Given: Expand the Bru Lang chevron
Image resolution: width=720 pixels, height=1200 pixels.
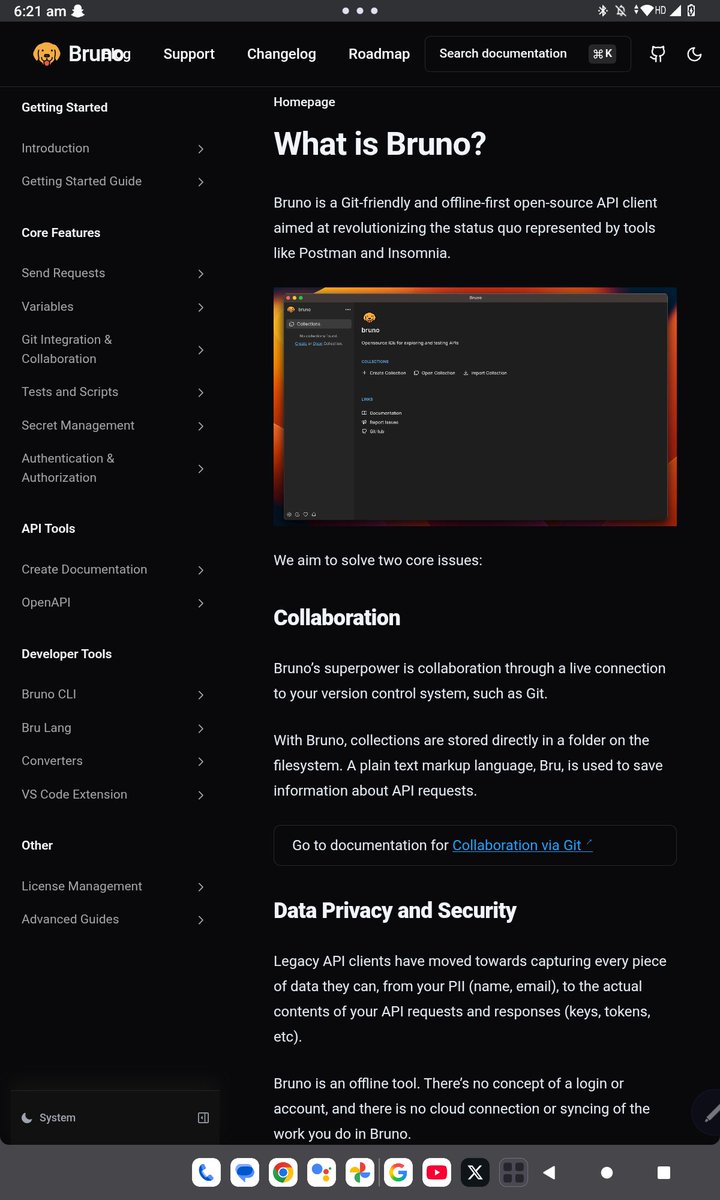Looking at the screenshot, I should click(x=201, y=728).
